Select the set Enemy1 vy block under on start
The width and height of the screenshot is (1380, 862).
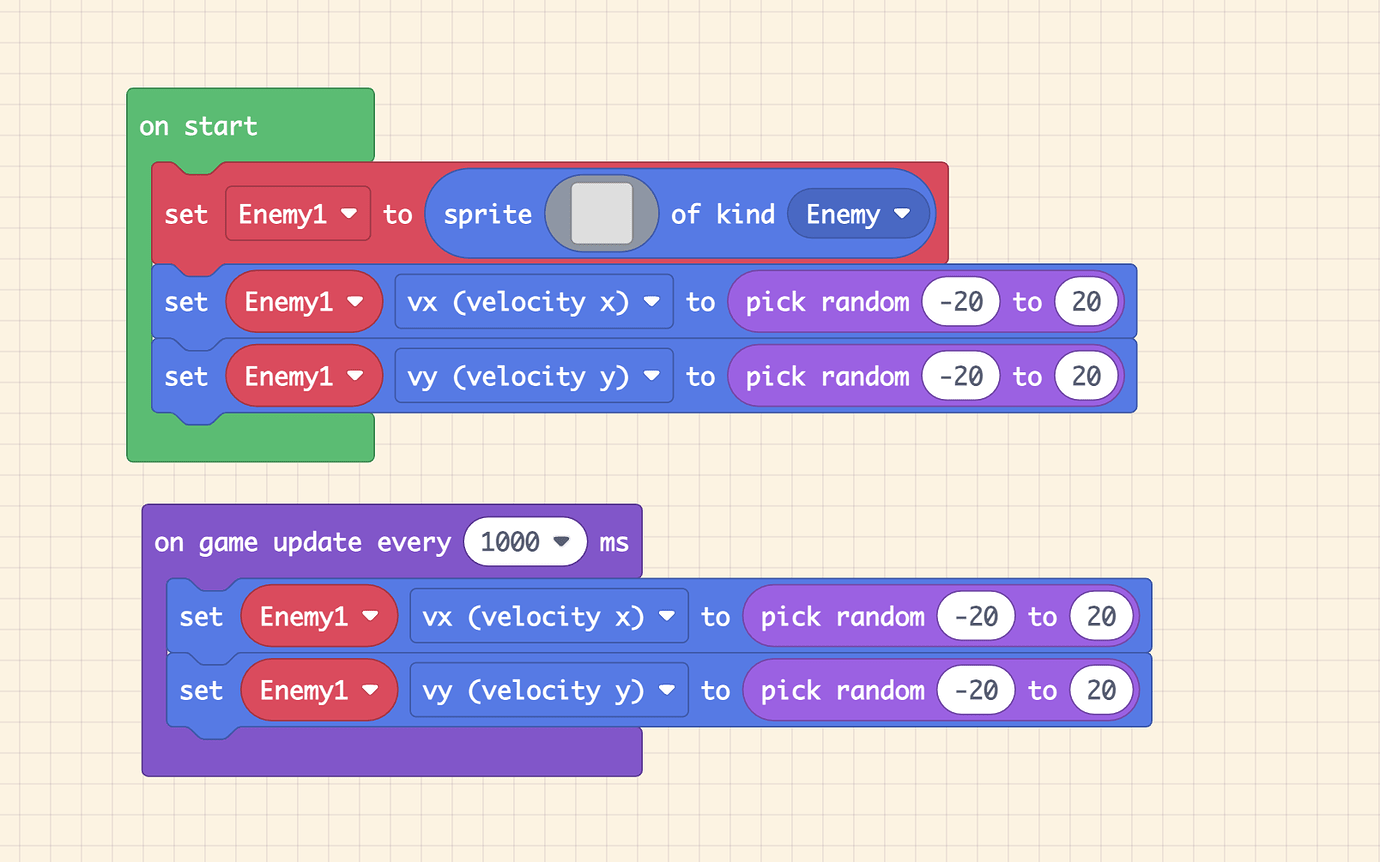187,375
